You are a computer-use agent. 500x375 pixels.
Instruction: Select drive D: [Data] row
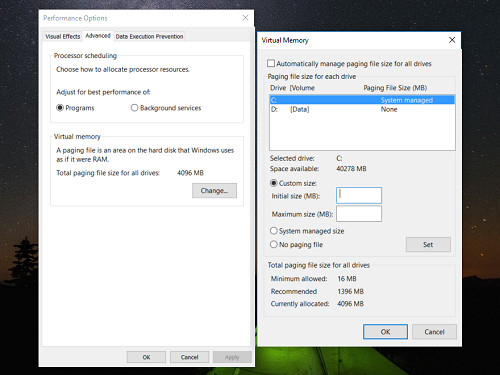pyautogui.click(x=362, y=109)
